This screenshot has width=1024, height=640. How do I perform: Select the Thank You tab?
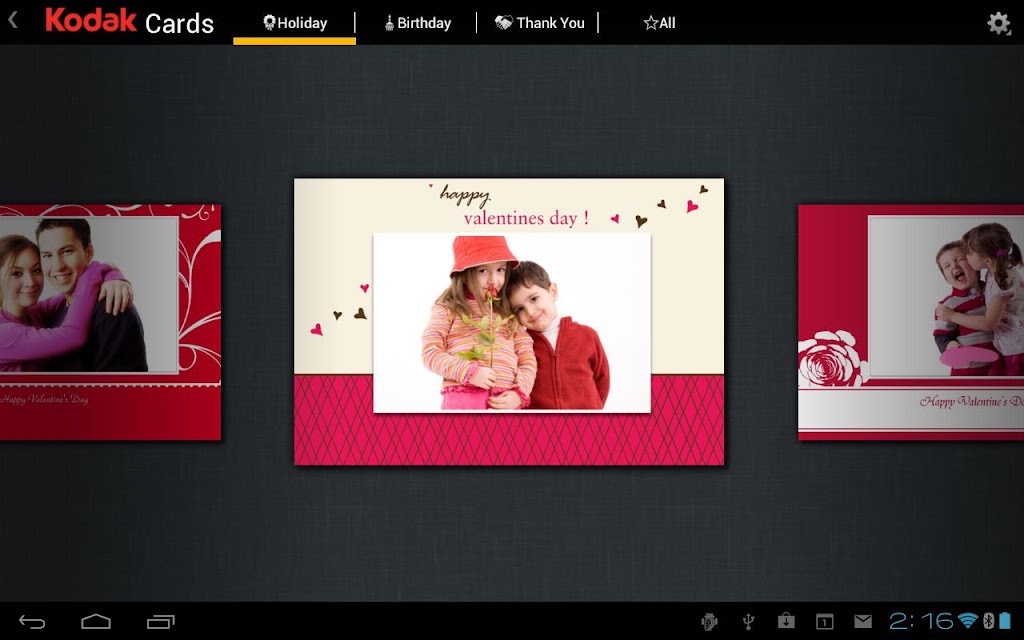click(x=539, y=23)
